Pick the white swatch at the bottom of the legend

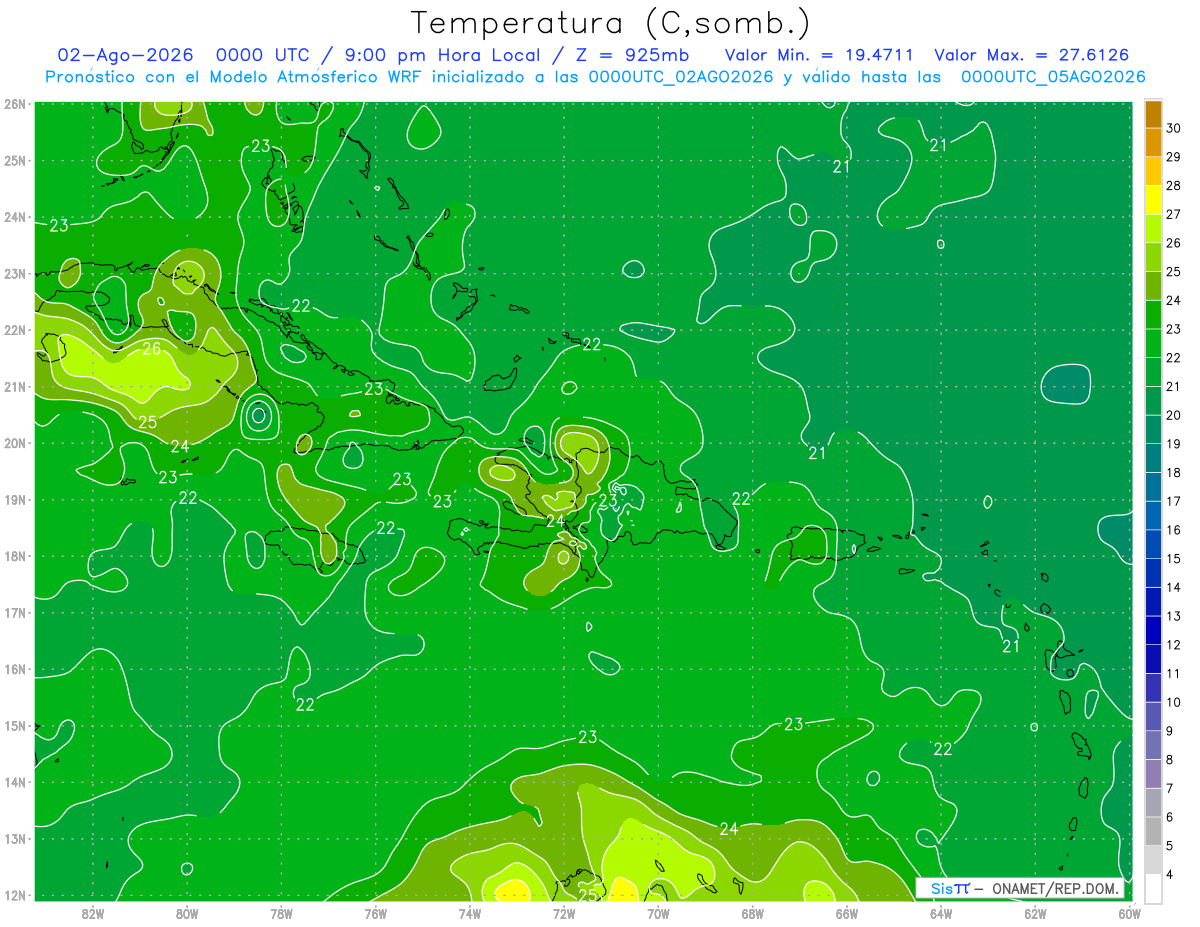(x=1153, y=888)
